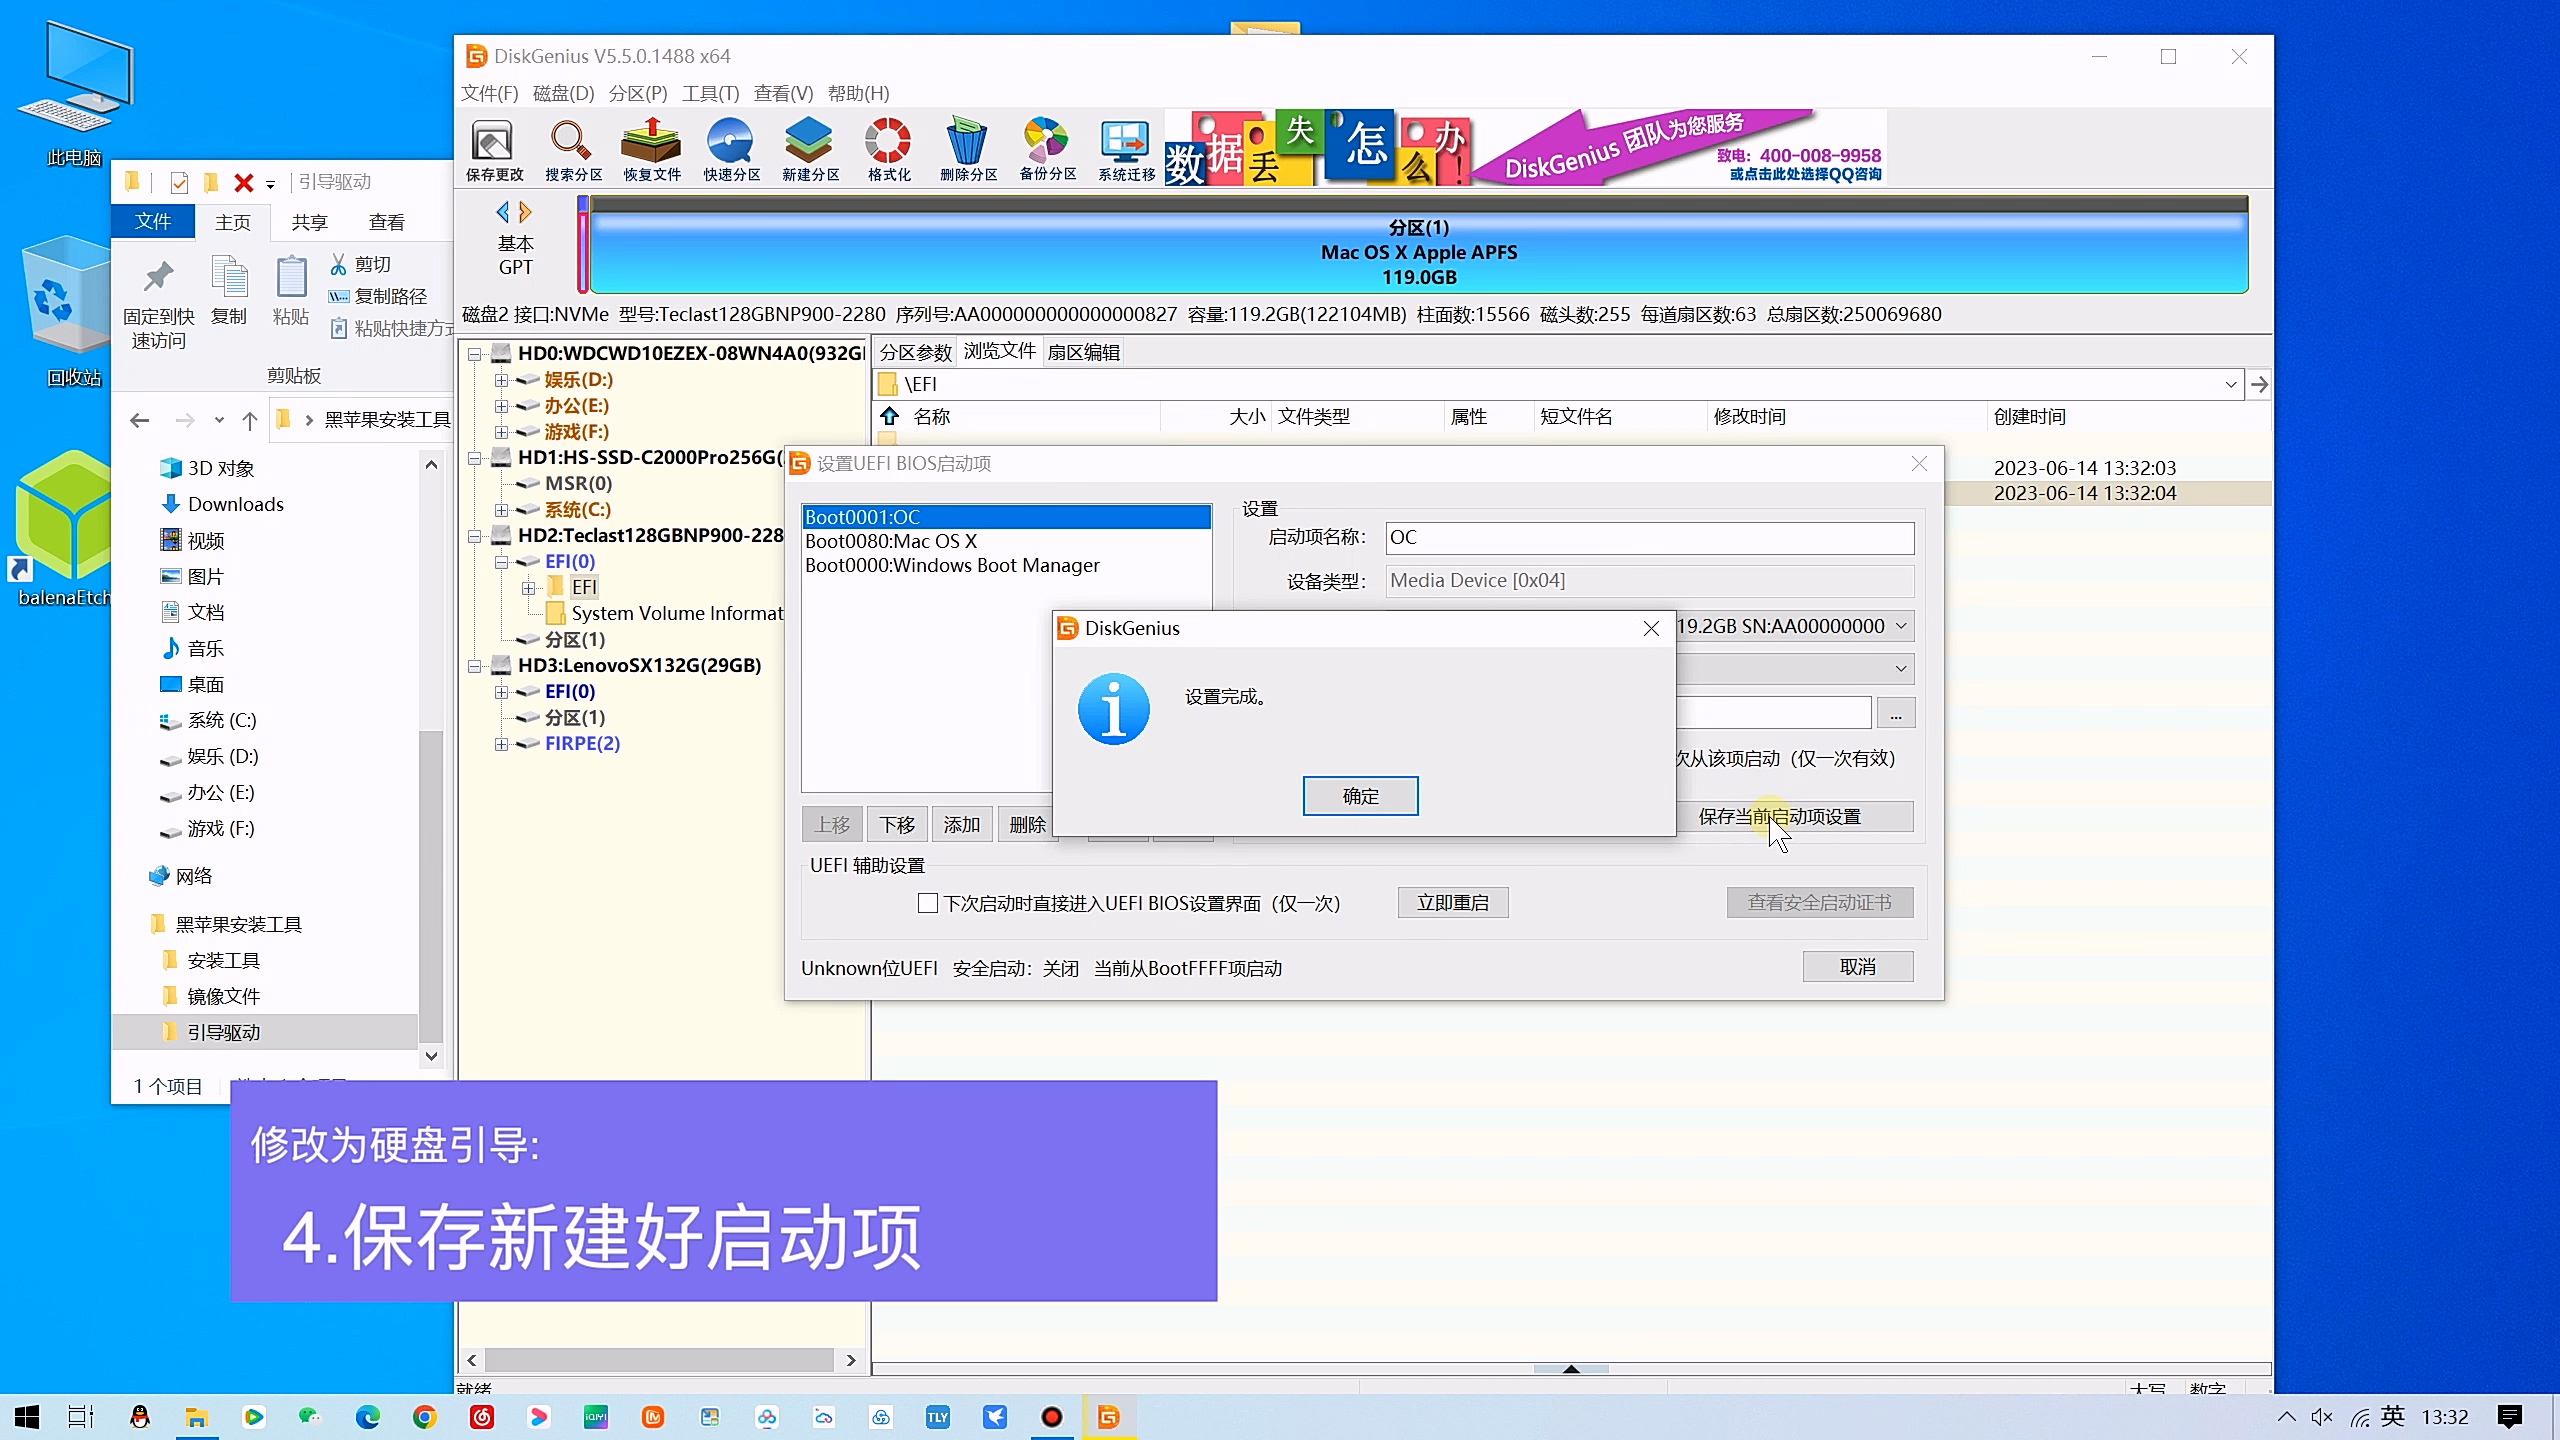
Task: Enable next boot enters UEFI BIOS setup checkbox
Action: coord(927,903)
